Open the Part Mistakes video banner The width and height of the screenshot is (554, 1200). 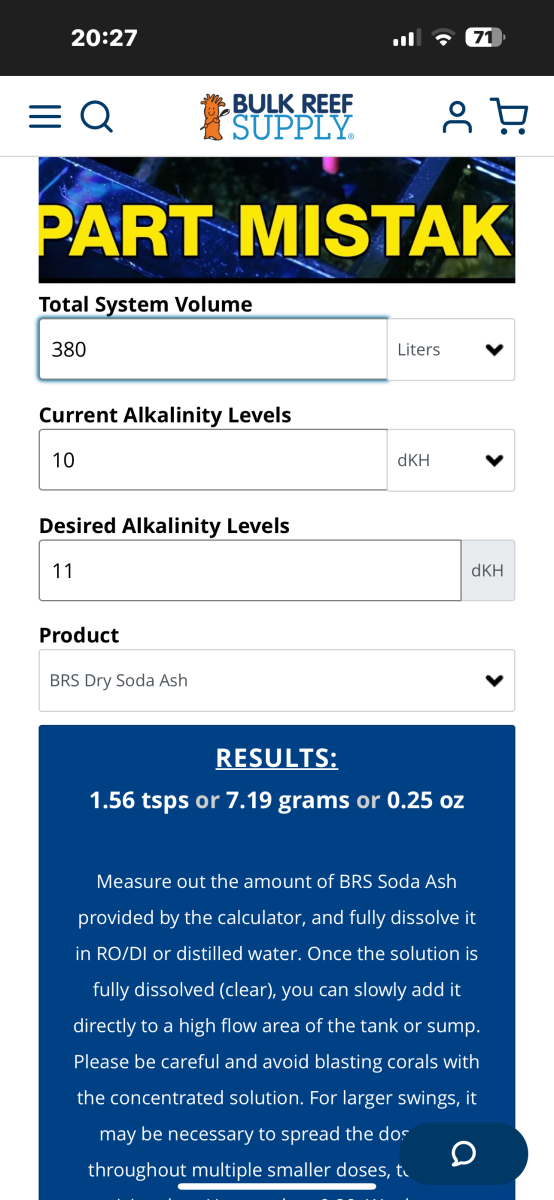(x=277, y=220)
